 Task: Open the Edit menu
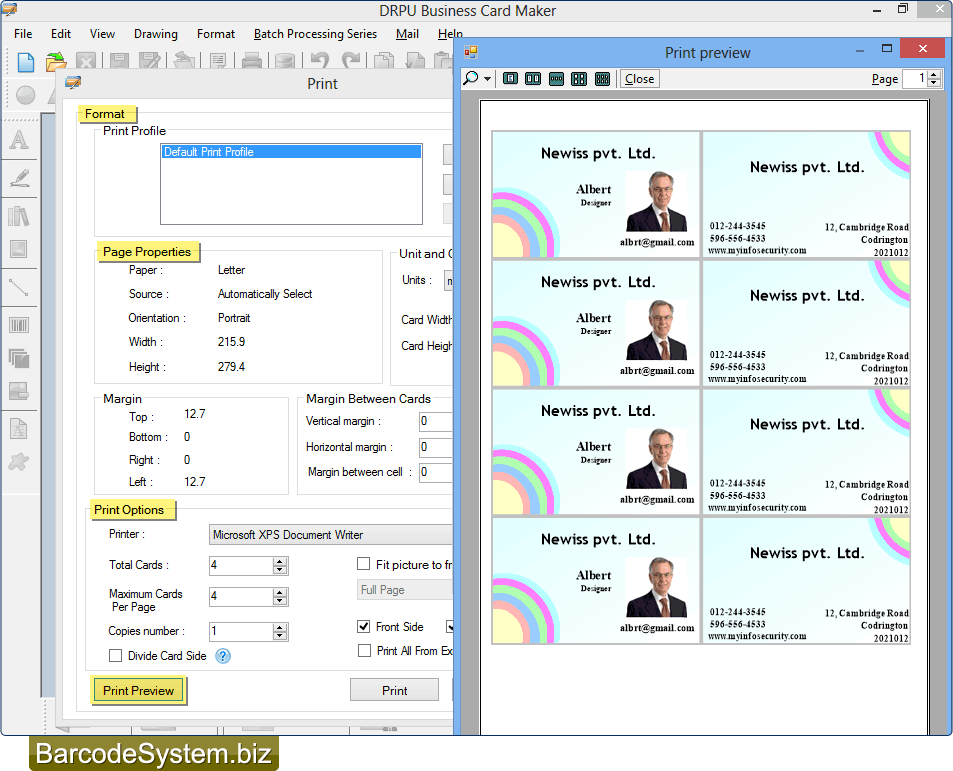(x=61, y=34)
